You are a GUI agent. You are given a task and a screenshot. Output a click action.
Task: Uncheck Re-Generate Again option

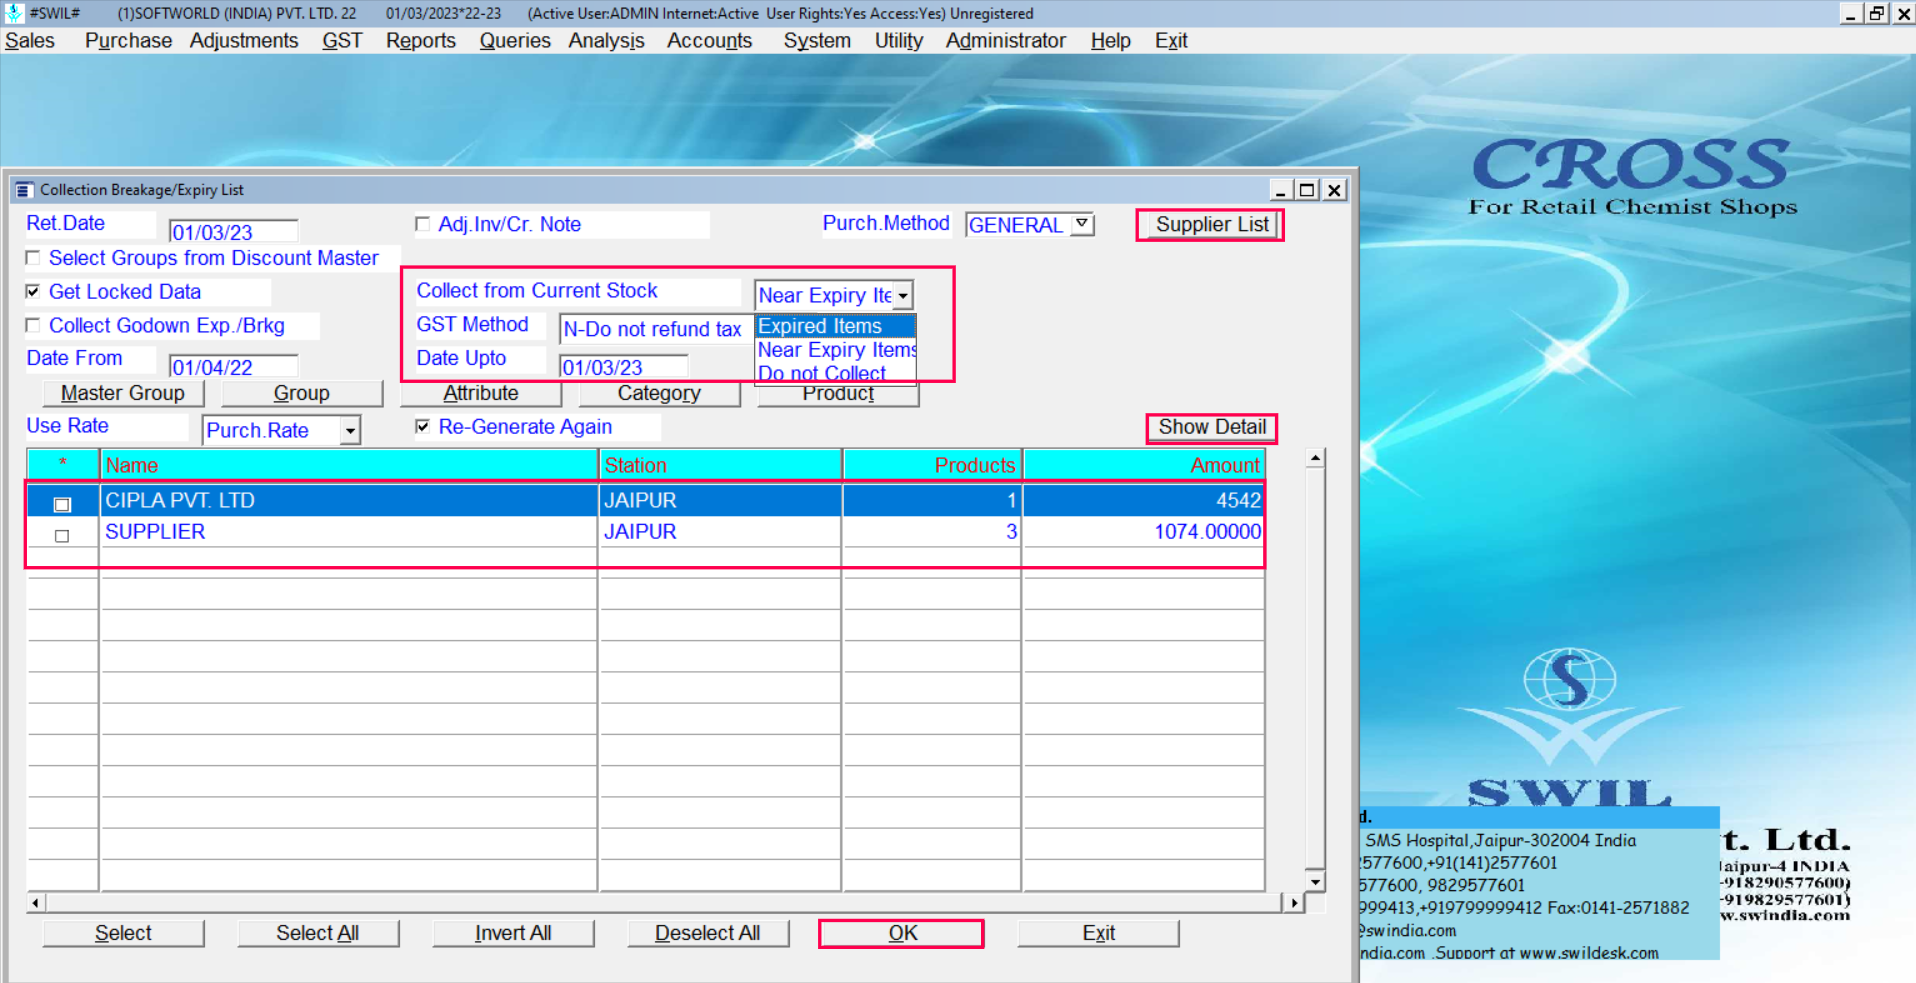pyautogui.click(x=423, y=427)
